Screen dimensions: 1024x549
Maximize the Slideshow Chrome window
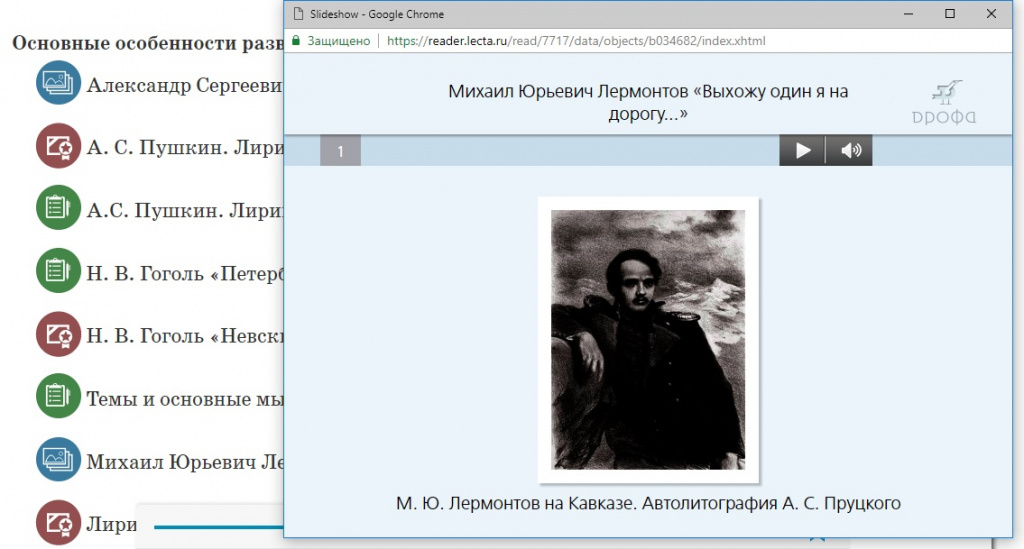coord(950,14)
